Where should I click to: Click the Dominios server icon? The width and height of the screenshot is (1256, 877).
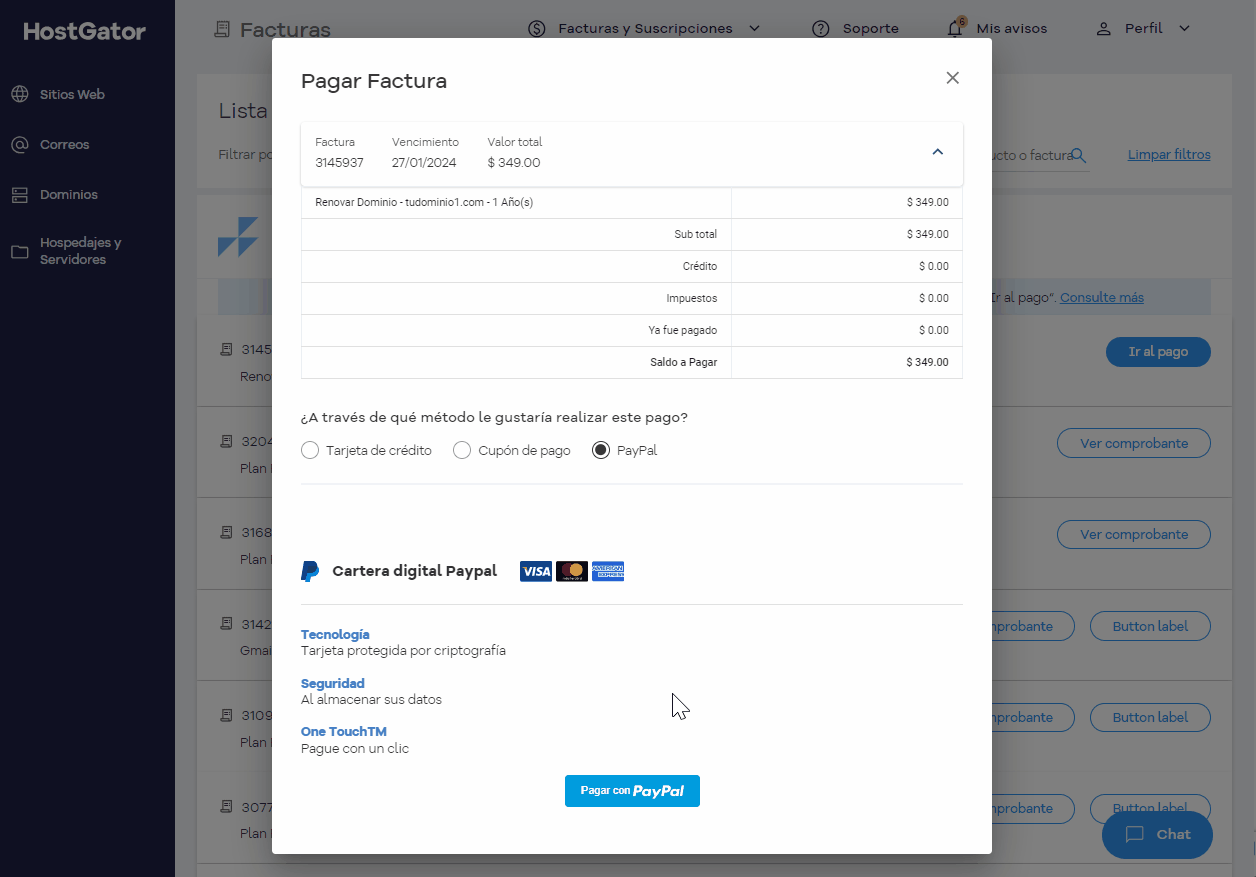click(20, 195)
